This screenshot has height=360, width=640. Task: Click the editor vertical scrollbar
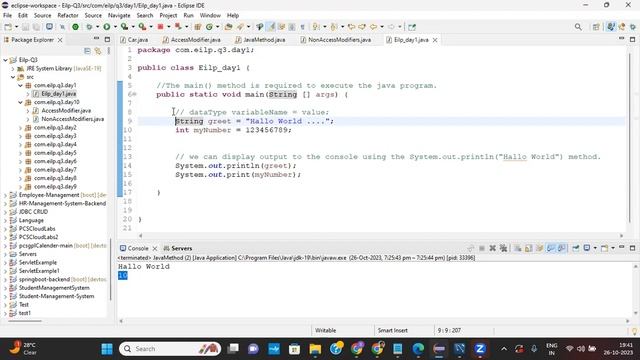[x=629, y=139]
